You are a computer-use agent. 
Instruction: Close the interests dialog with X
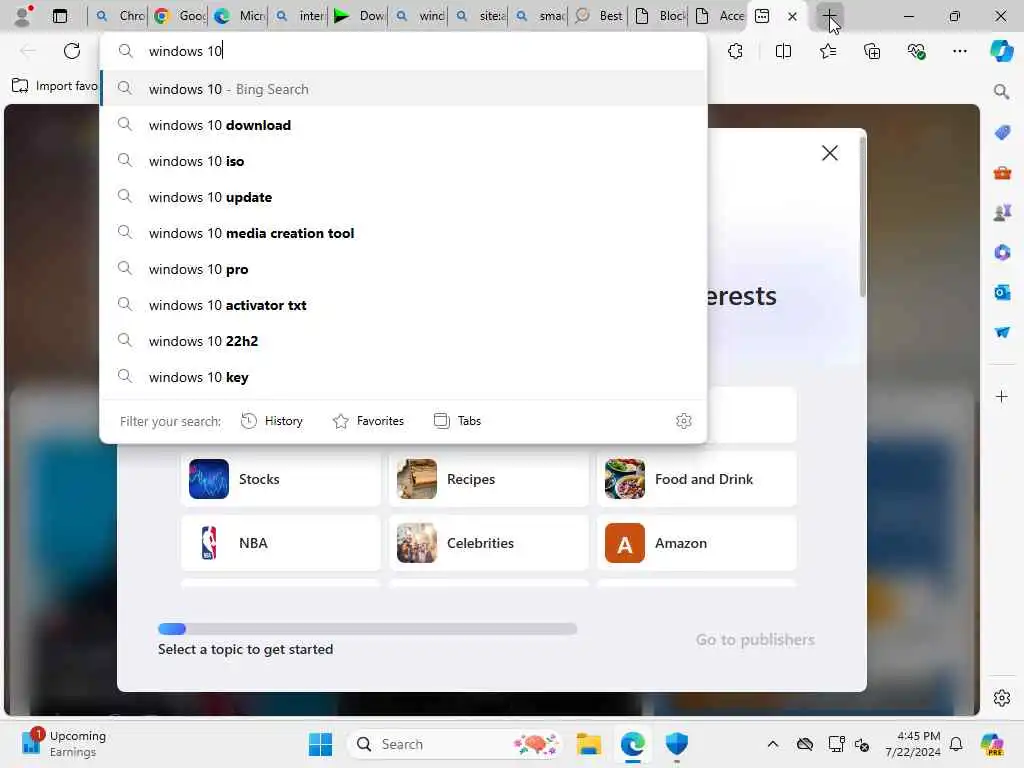pos(829,153)
